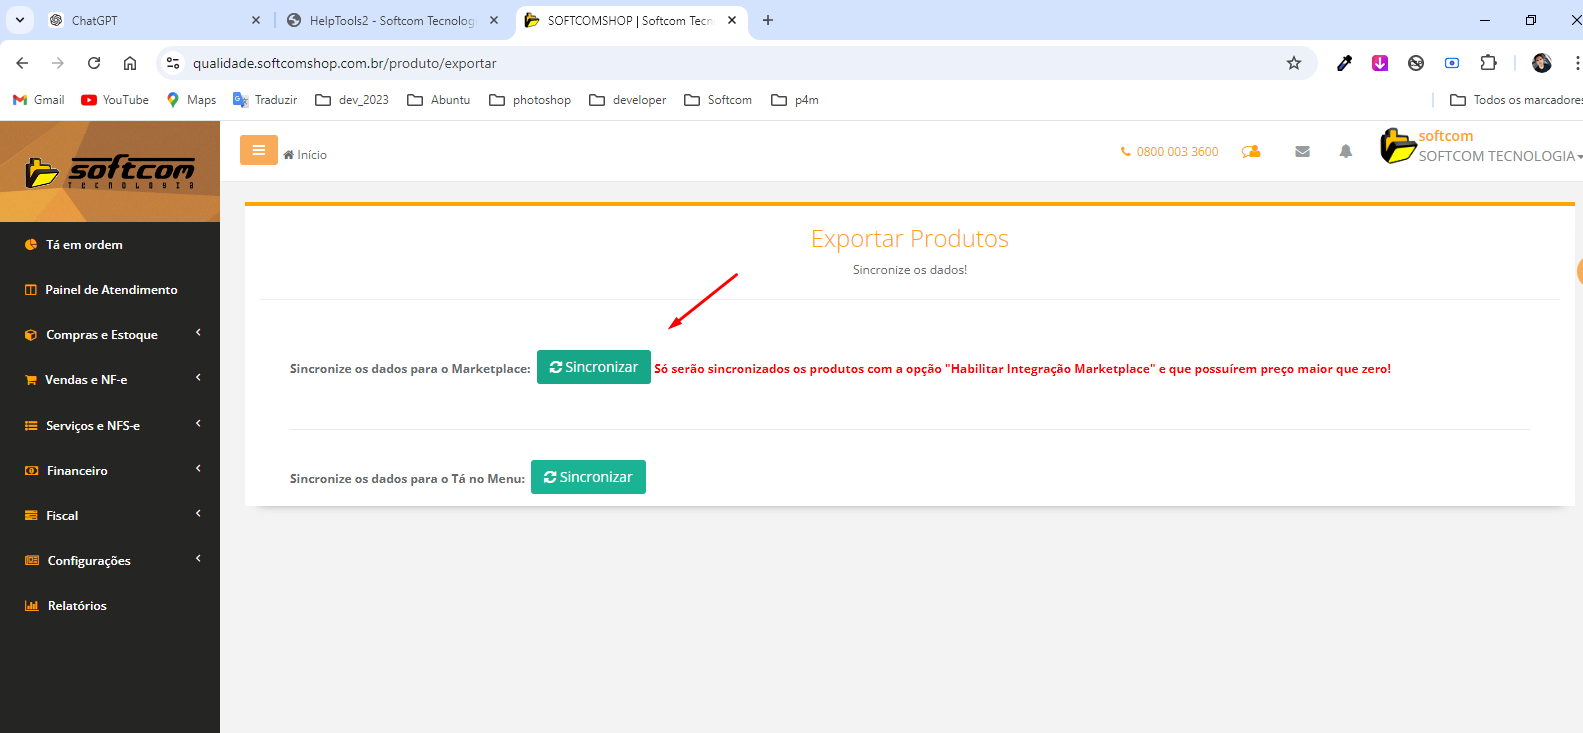Open the Relatórios sidebar item
Viewport: 1583px width, 733px height.
pos(77,606)
